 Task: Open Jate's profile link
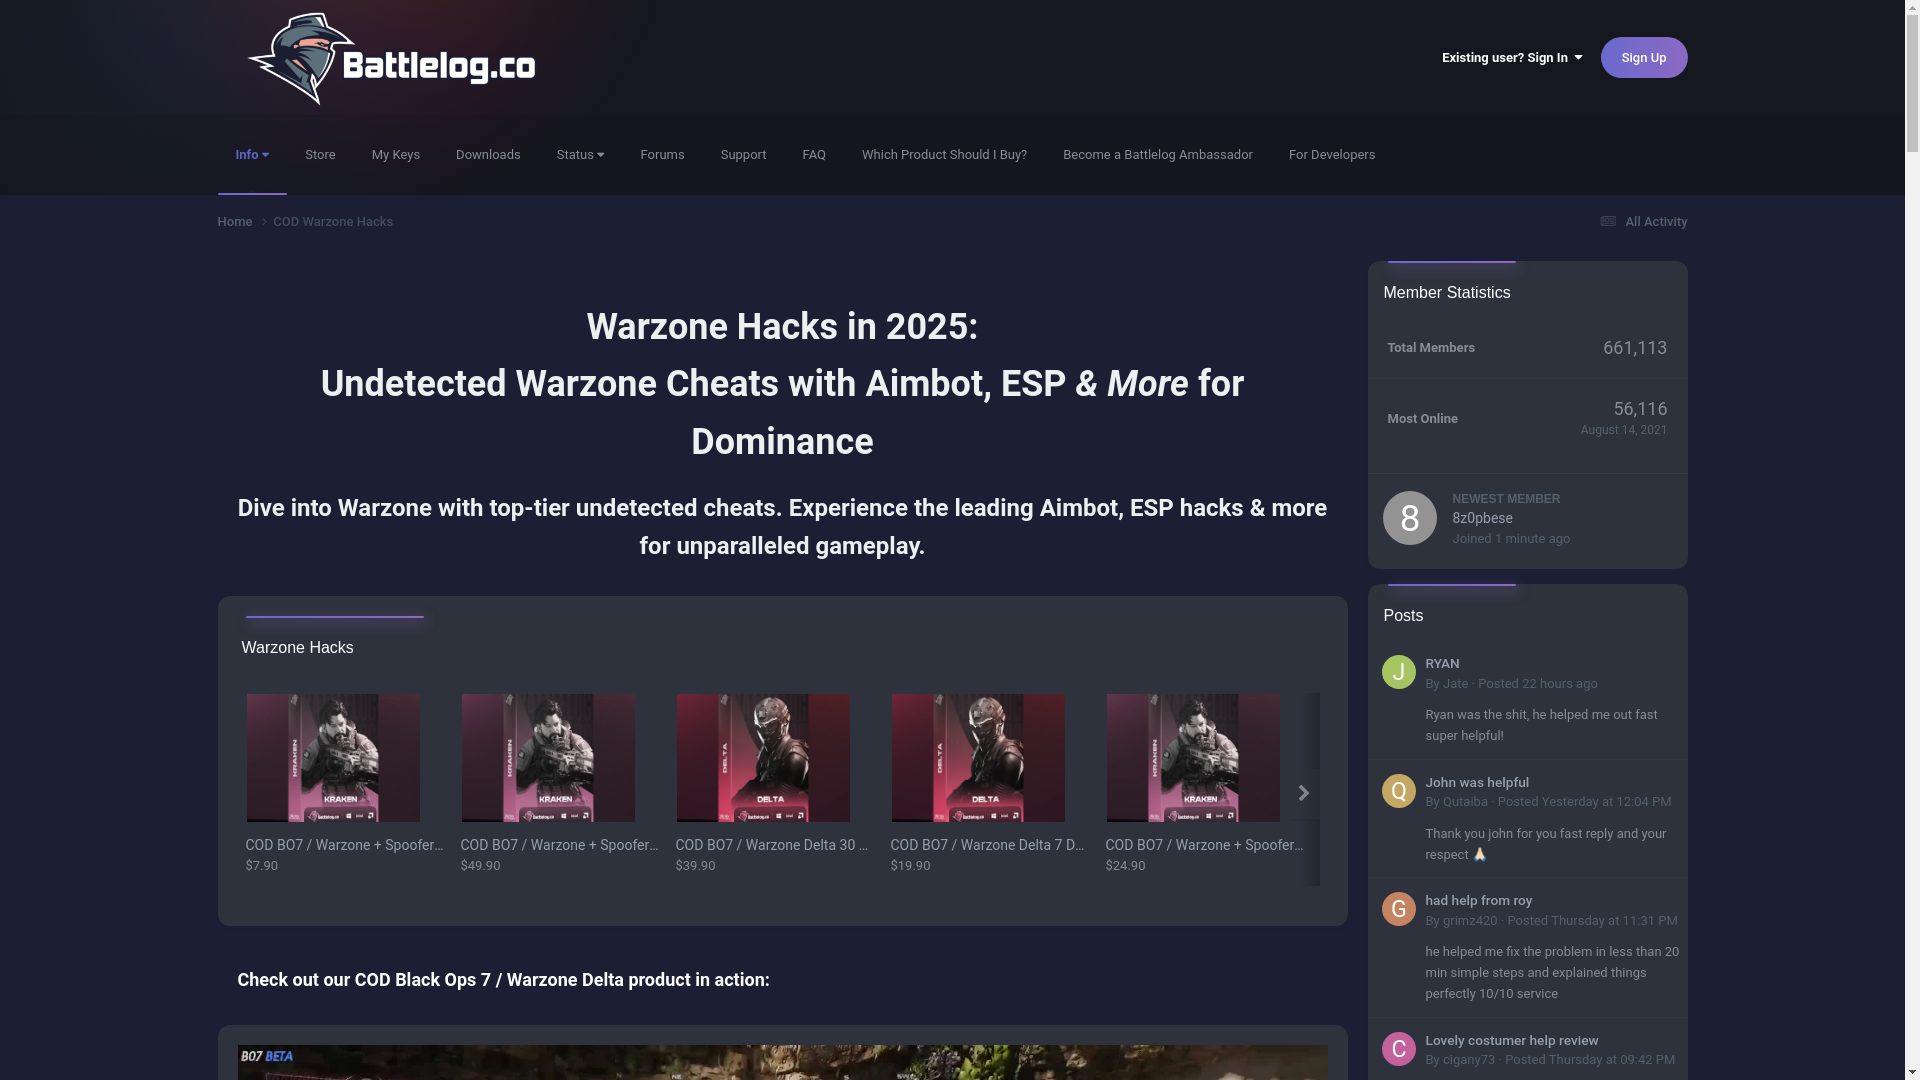click(x=1455, y=684)
